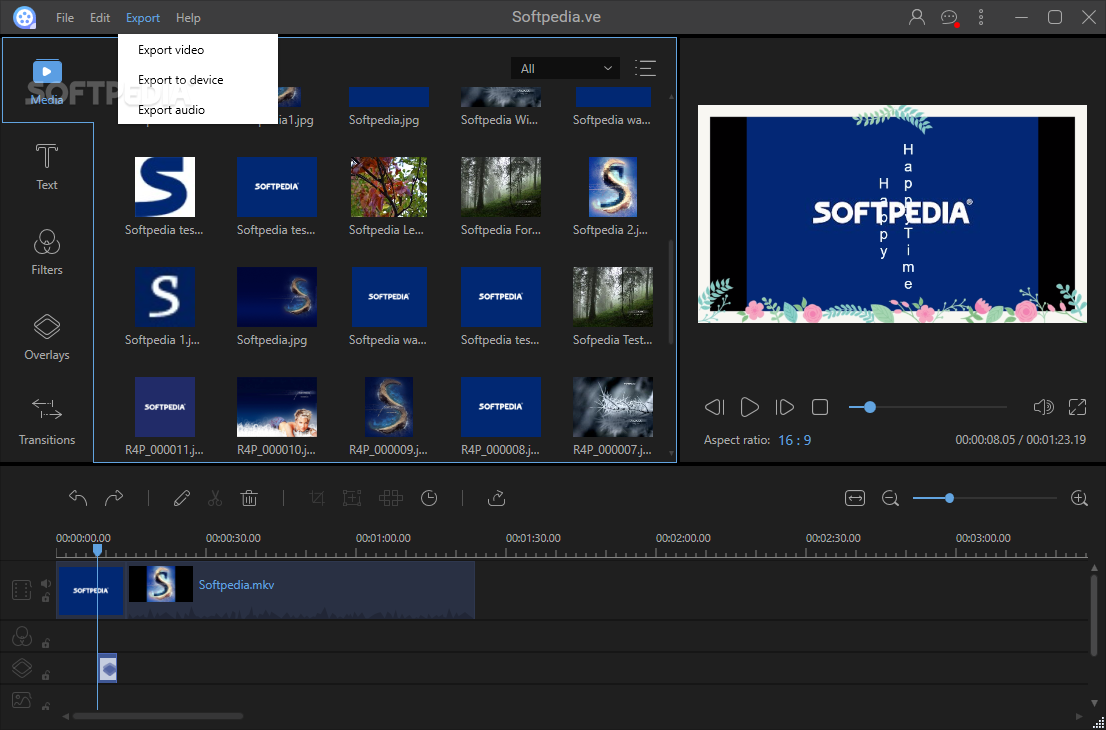The height and width of the screenshot is (730, 1106).
Task: Select the Mosaic tool
Action: point(391,498)
